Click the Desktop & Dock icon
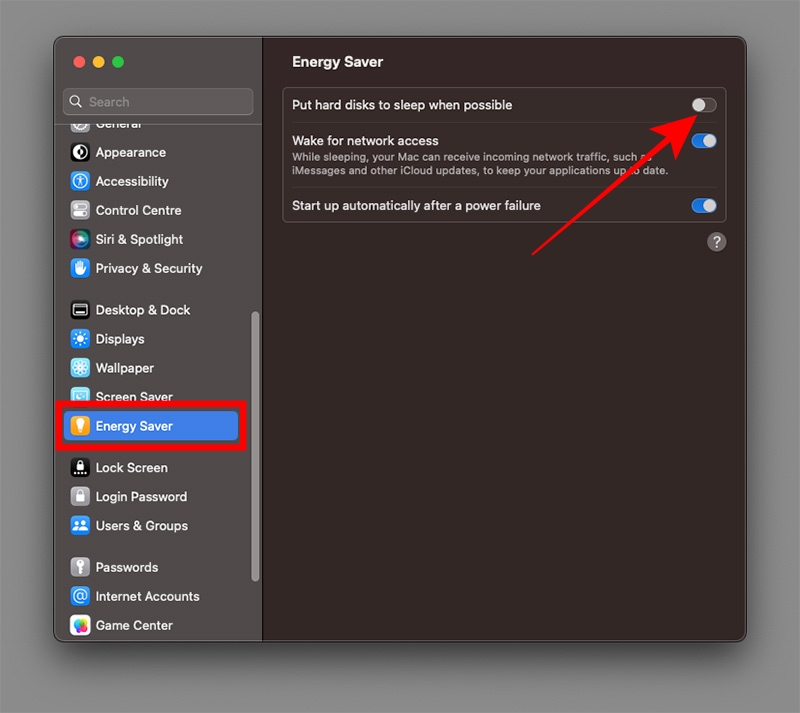The height and width of the screenshot is (713, 800). (x=80, y=310)
